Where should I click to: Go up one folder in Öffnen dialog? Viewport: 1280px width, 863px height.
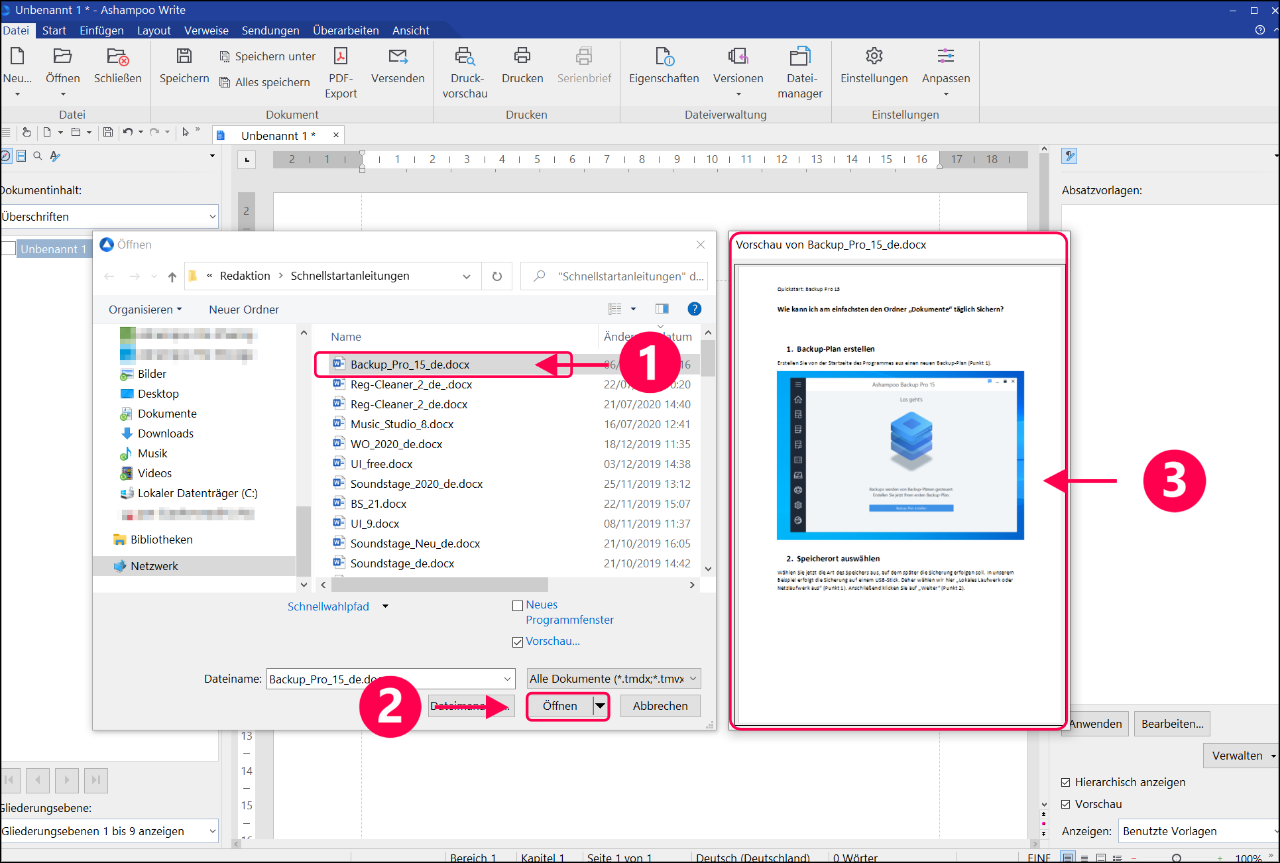click(x=172, y=276)
